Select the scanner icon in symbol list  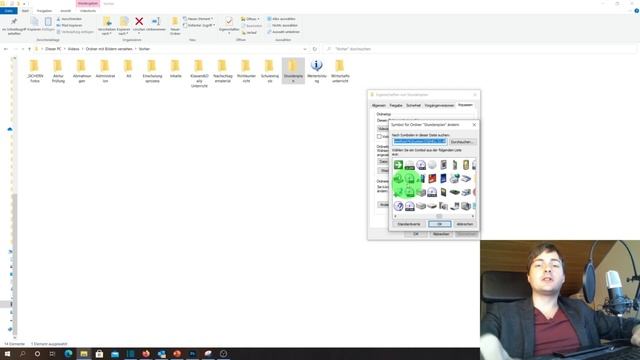click(x=466, y=178)
